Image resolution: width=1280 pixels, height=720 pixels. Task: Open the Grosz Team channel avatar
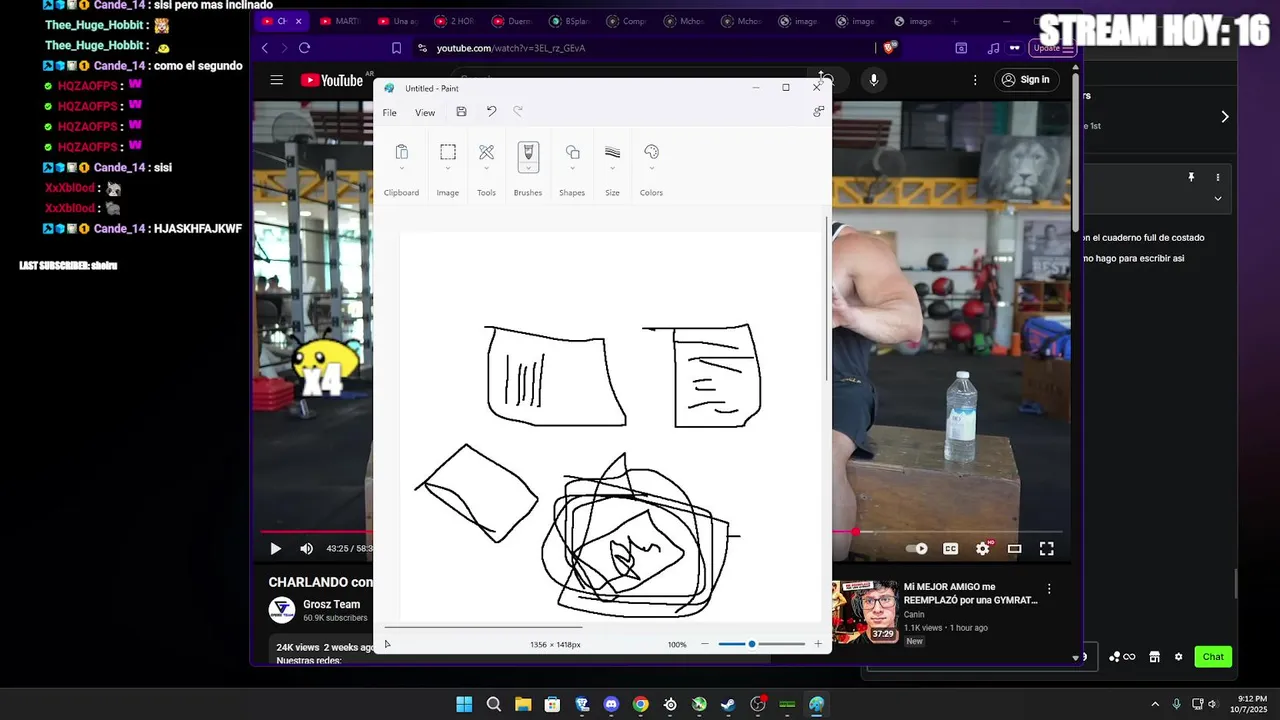point(282,610)
